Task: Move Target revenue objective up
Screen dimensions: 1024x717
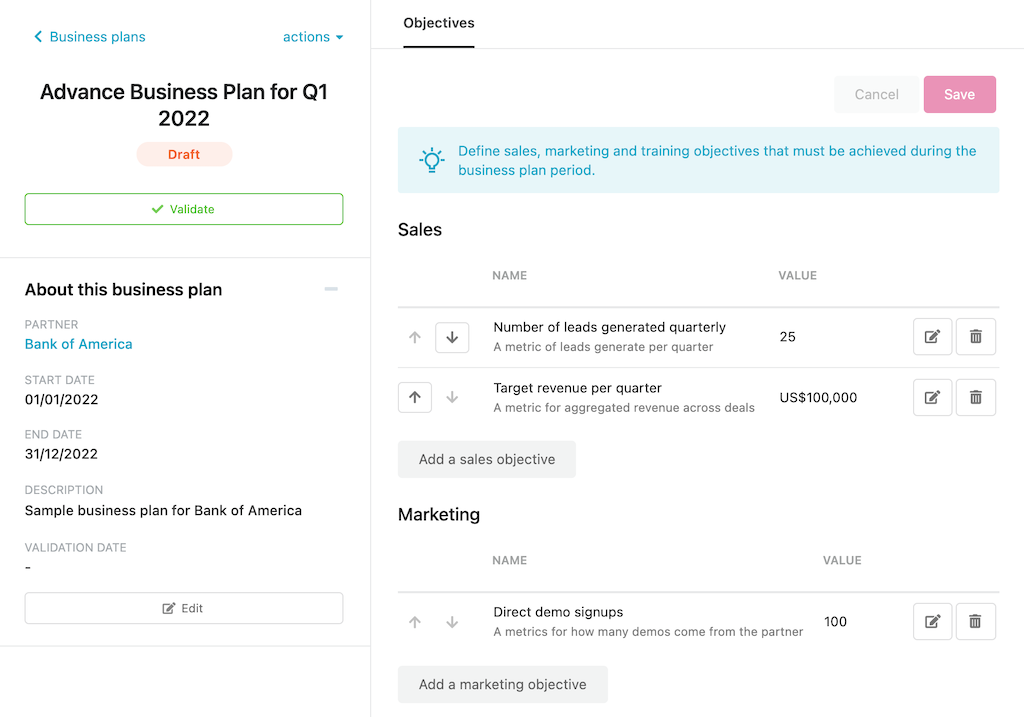Action: click(415, 397)
